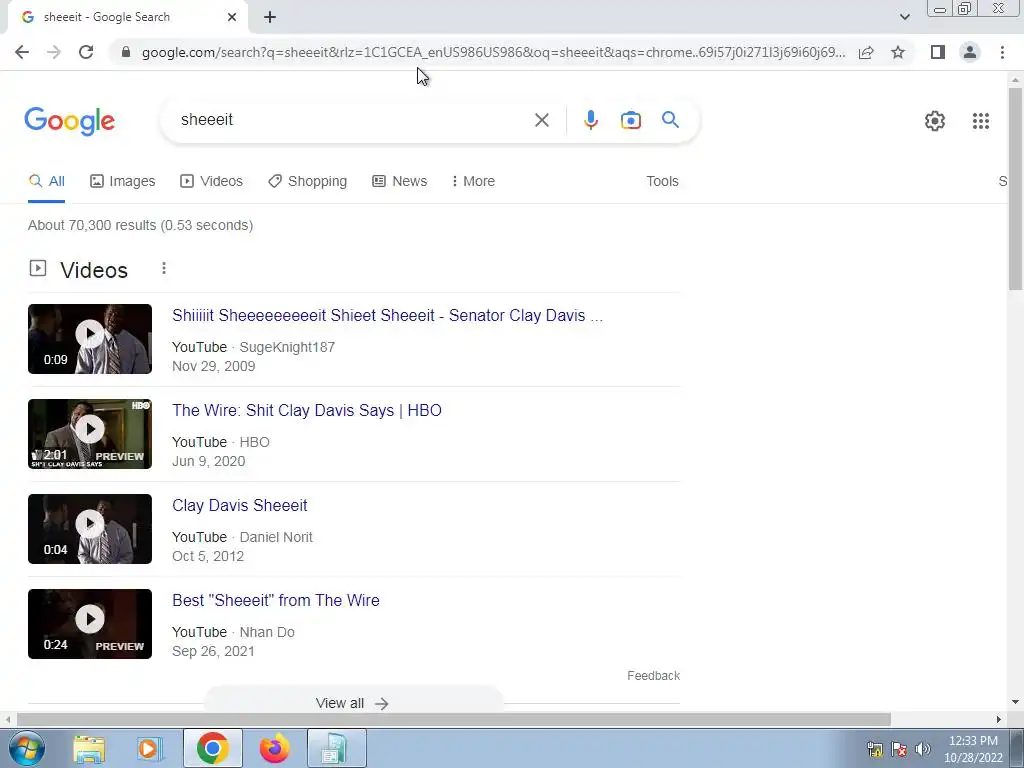Share this page using the share icon
This screenshot has height=768, width=1024.
(x=866, y=52)
